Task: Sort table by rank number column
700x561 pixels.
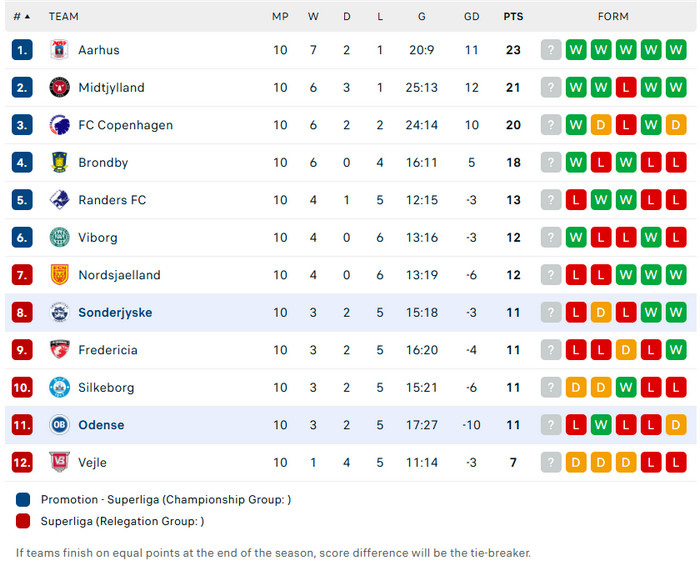Action: [21, 17]
